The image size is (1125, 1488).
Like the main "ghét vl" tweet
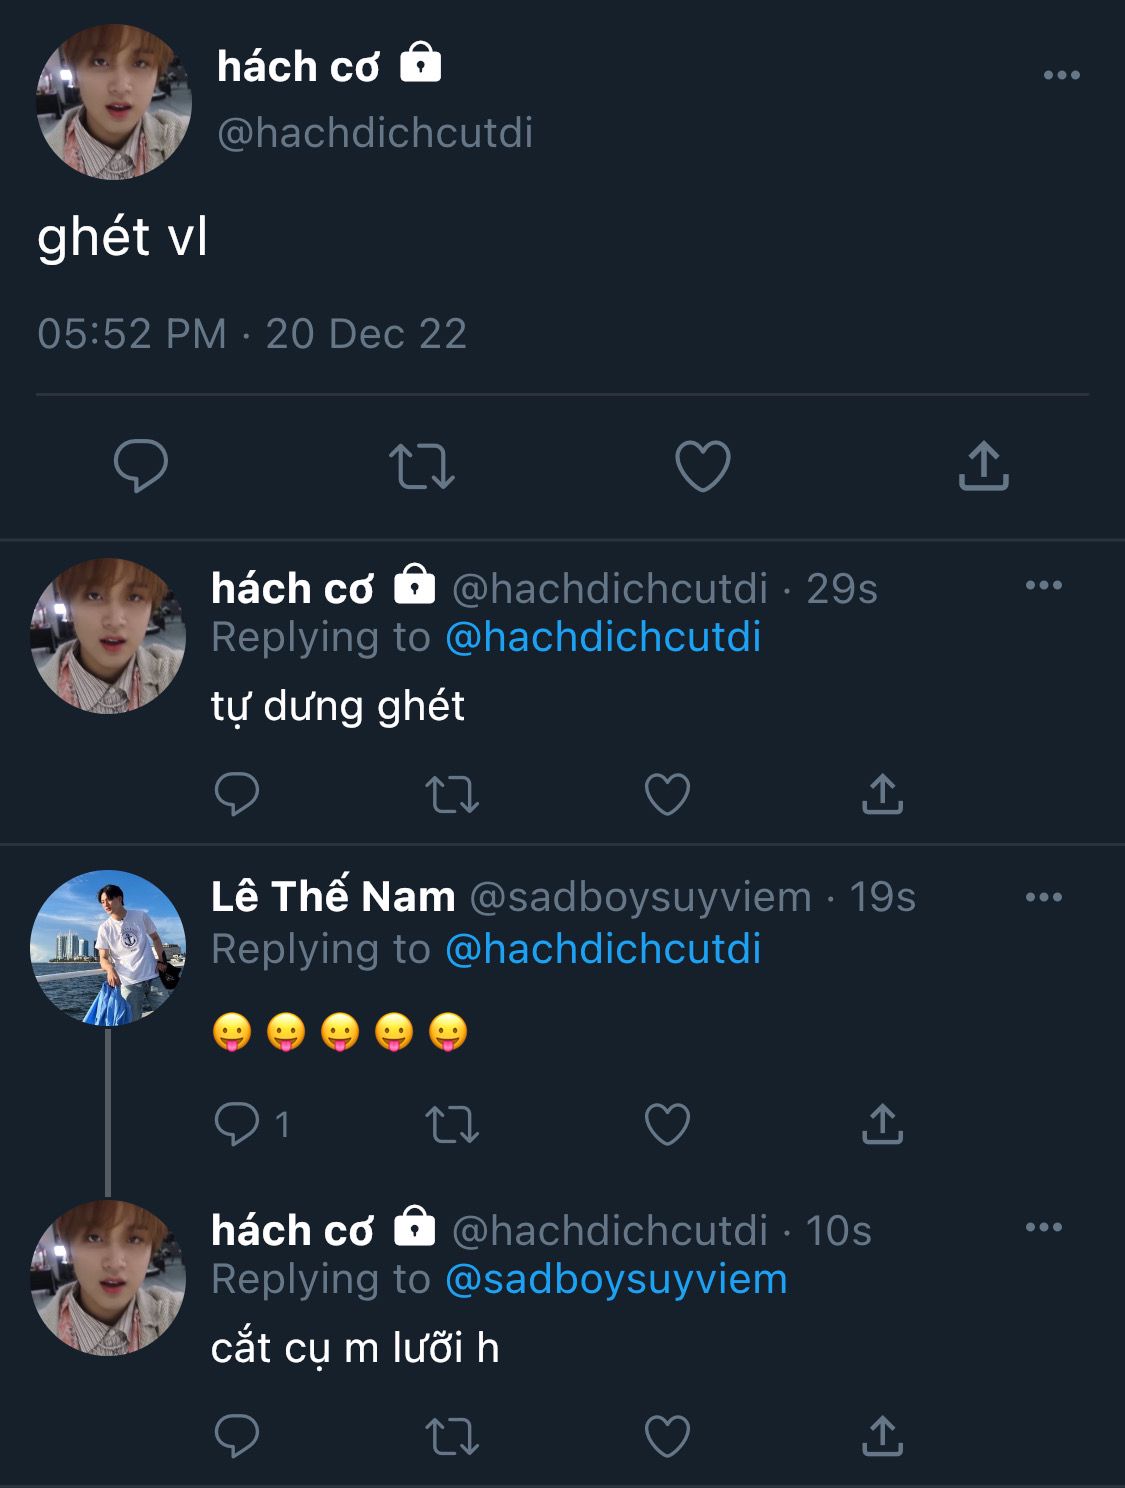[703, 466]
